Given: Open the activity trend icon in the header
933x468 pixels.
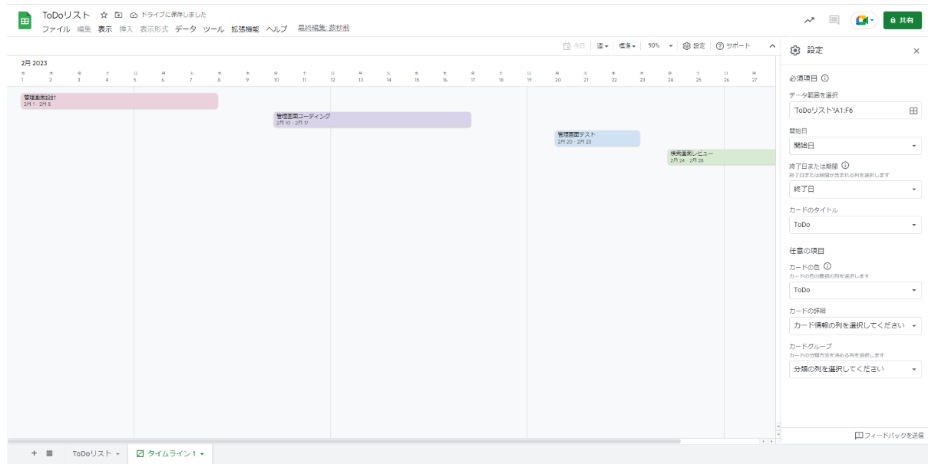Looking at the screenshot, I should 808,20.
